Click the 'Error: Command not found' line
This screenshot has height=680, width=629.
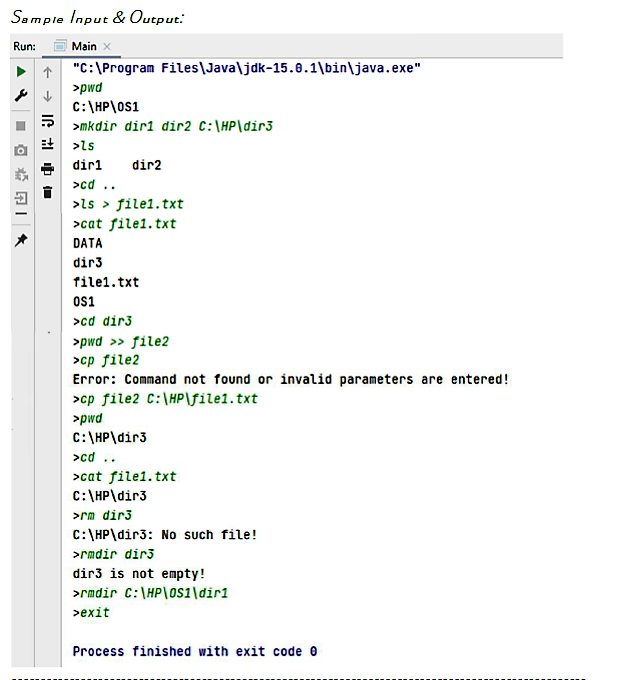click(291, 379)
